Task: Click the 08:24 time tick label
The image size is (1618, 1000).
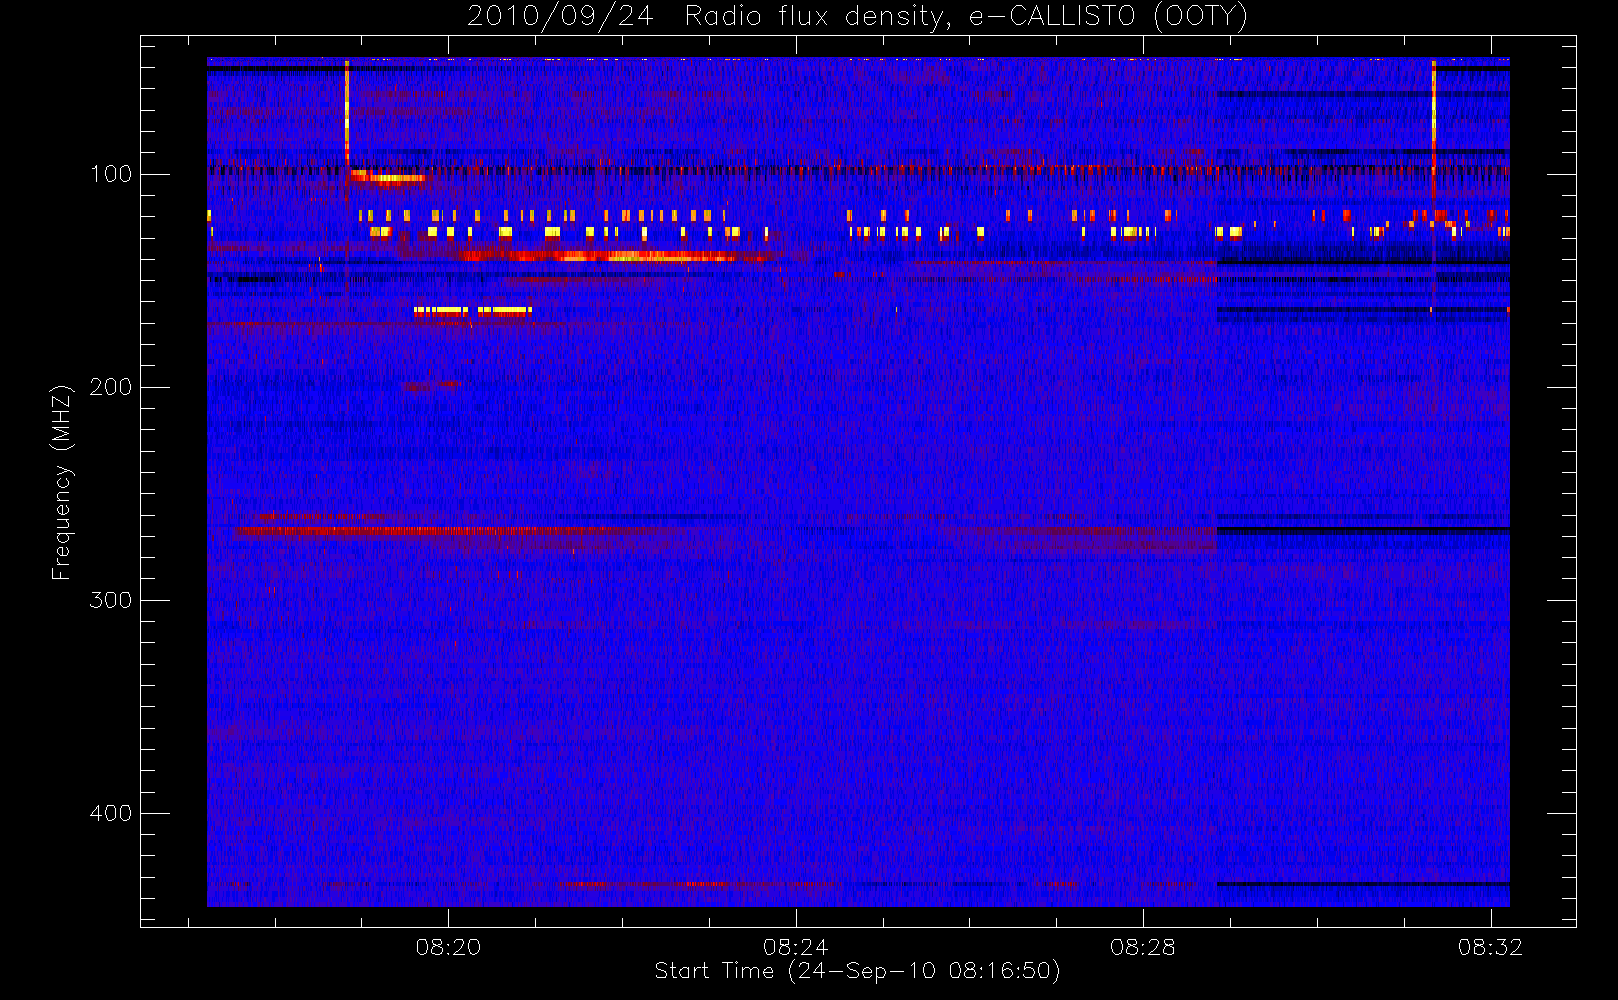Action: tap(795, 946)
